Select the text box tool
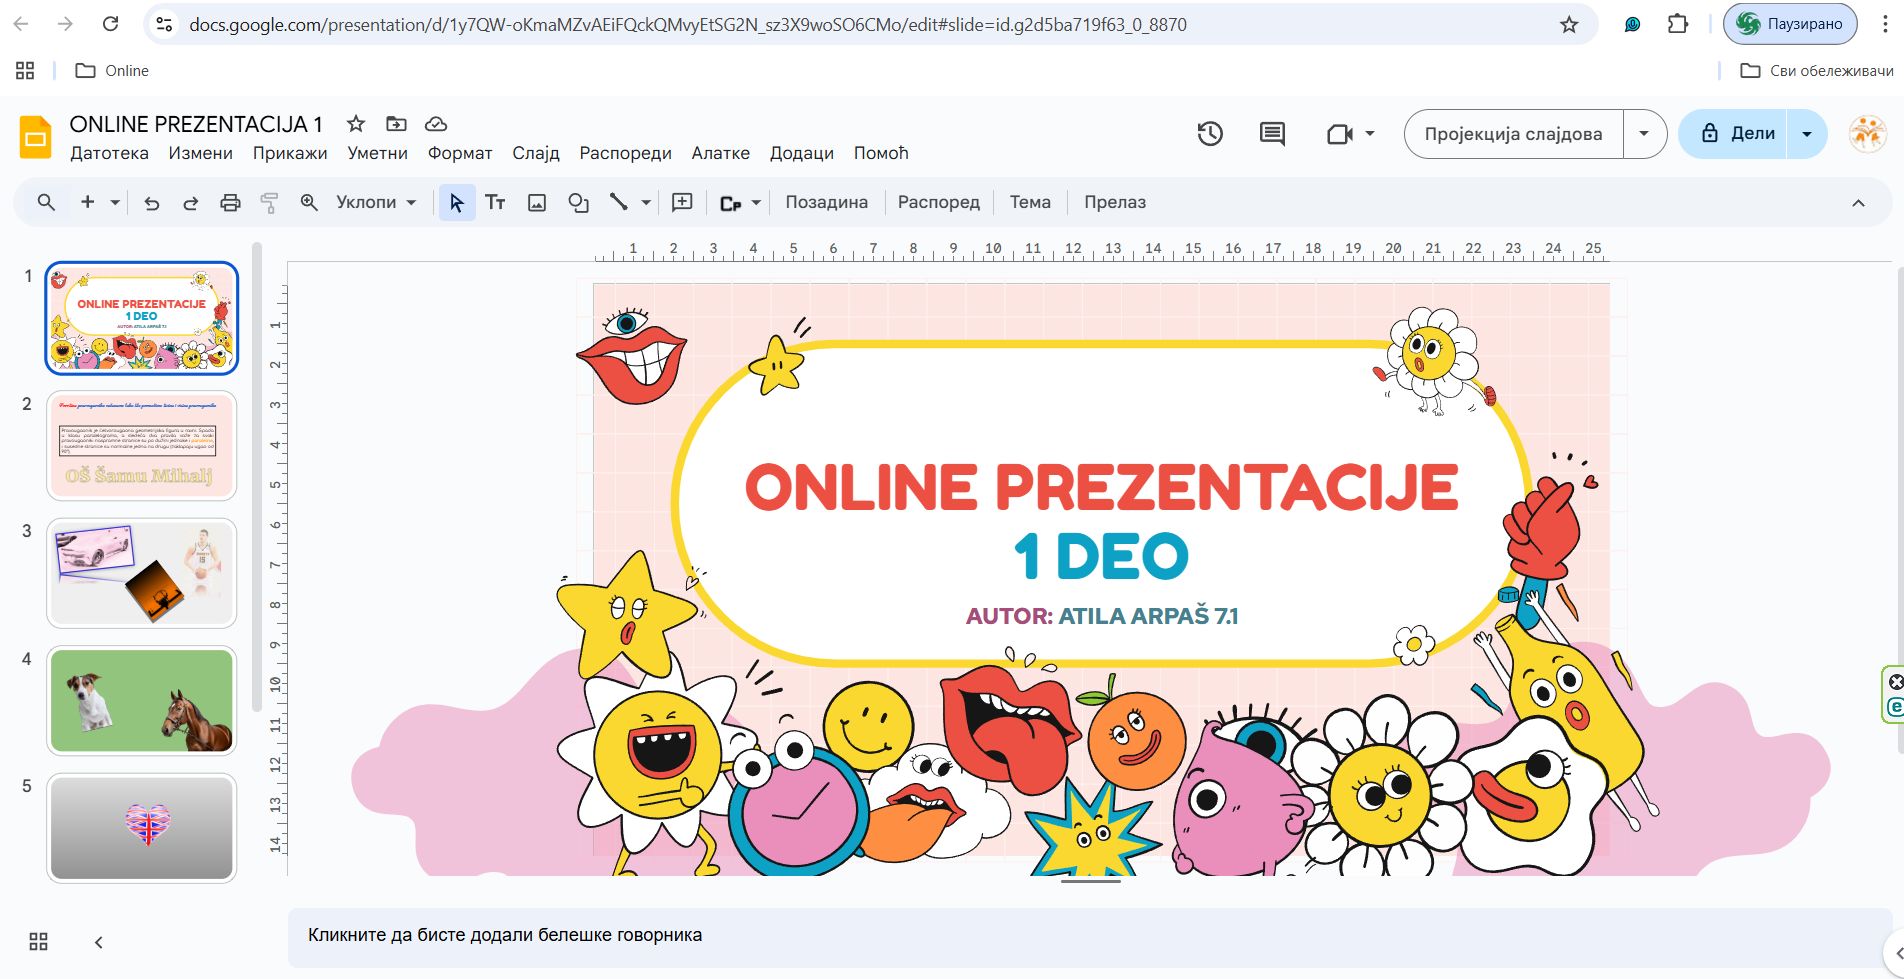This screenshot has height=979, width=1904. (x=495, y=203)
